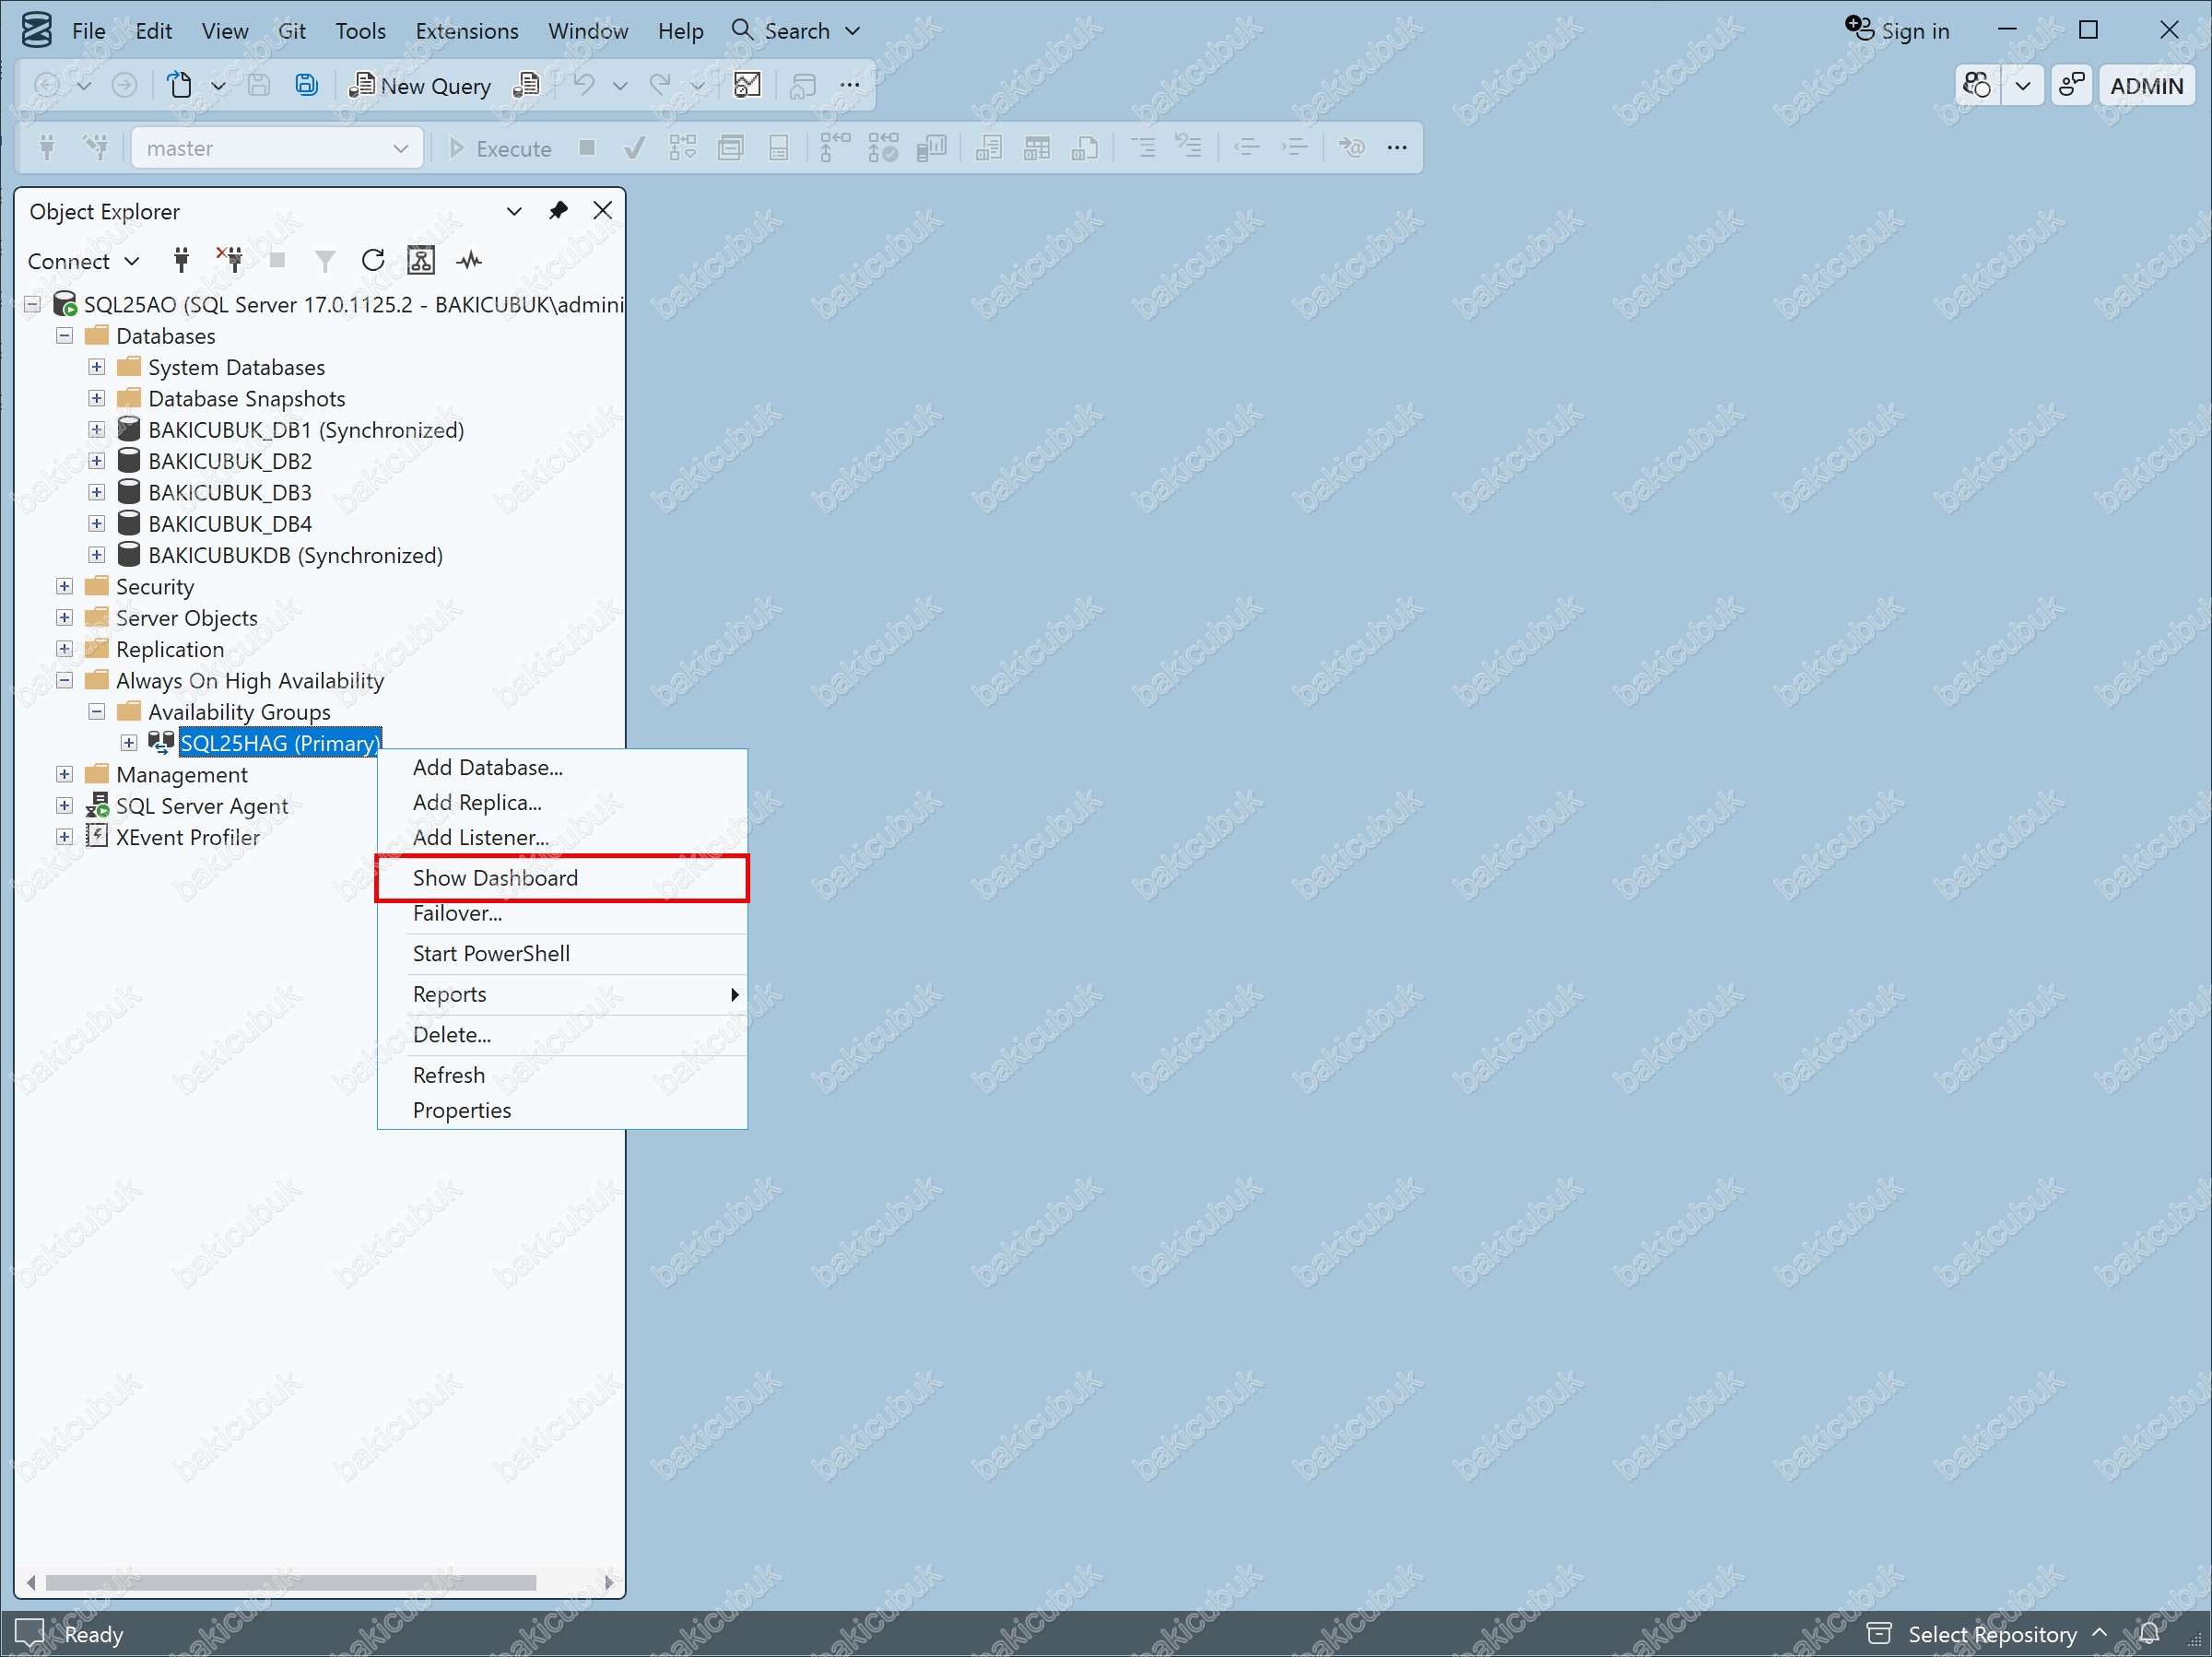
Task: Click the Results to Grid icon
Action: [x=1037, y=148]
